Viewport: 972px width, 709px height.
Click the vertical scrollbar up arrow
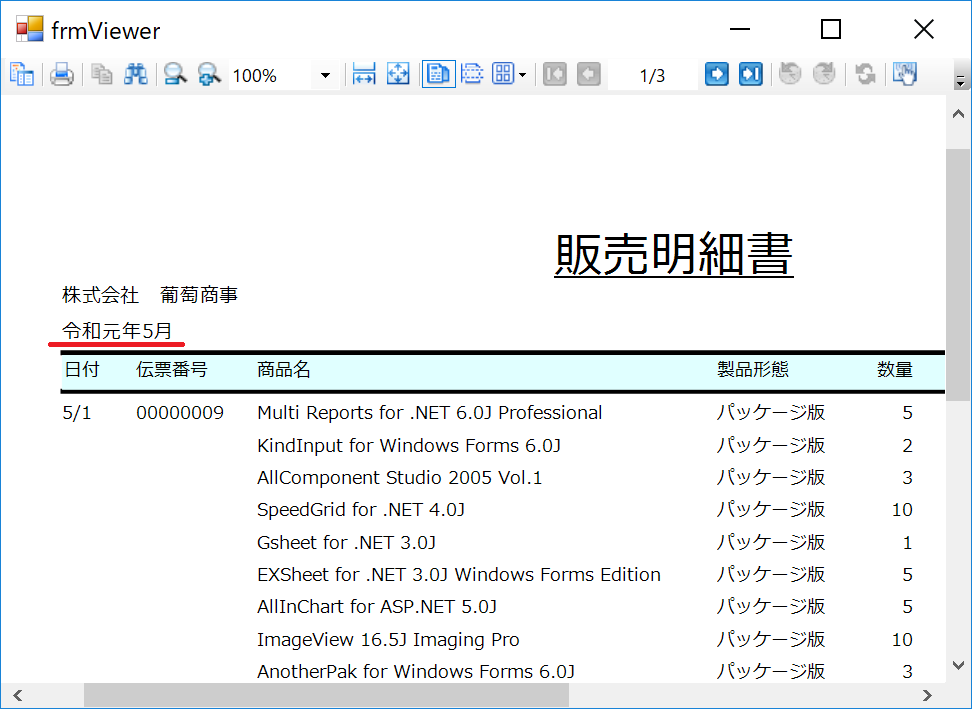[958, 114]
